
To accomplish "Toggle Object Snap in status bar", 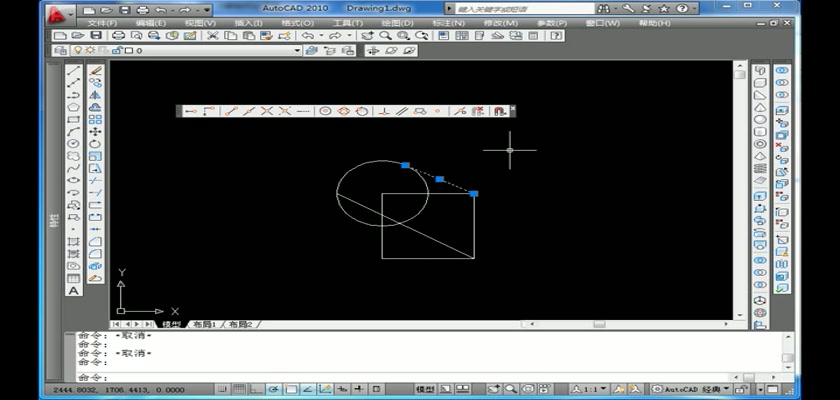I will pos(291,389).
